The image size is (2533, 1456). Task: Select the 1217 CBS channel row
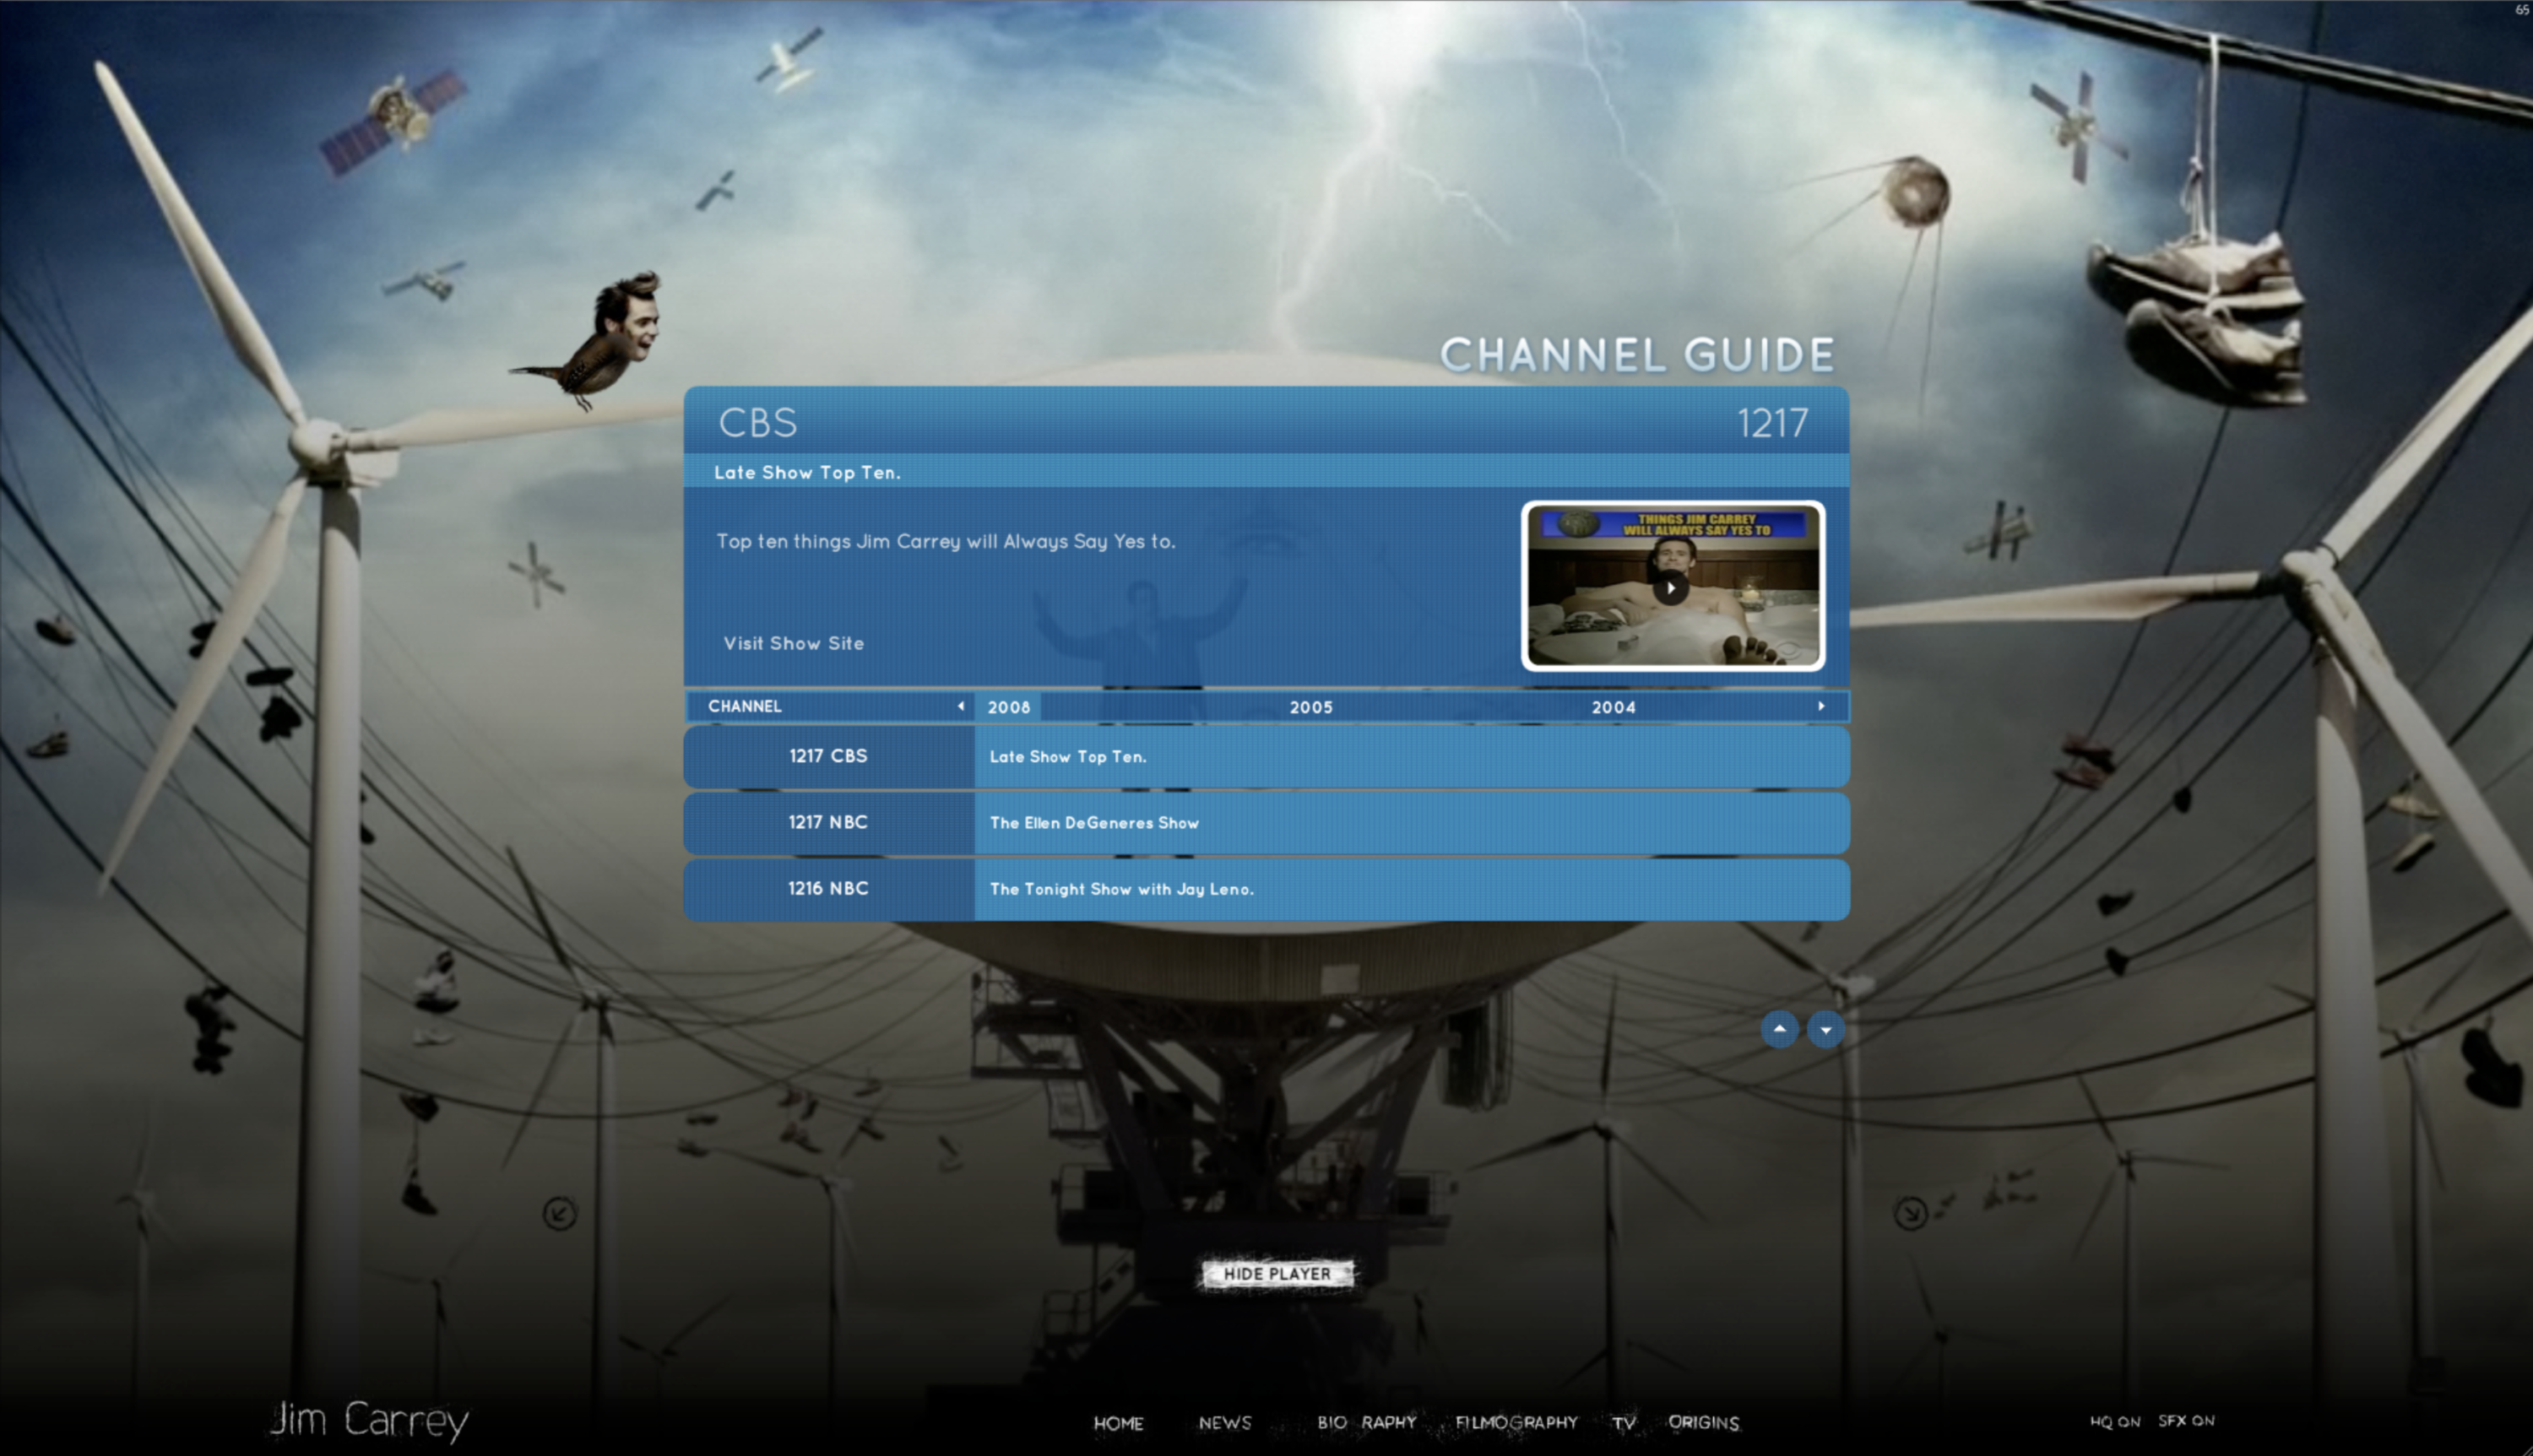coord(1266,756)
